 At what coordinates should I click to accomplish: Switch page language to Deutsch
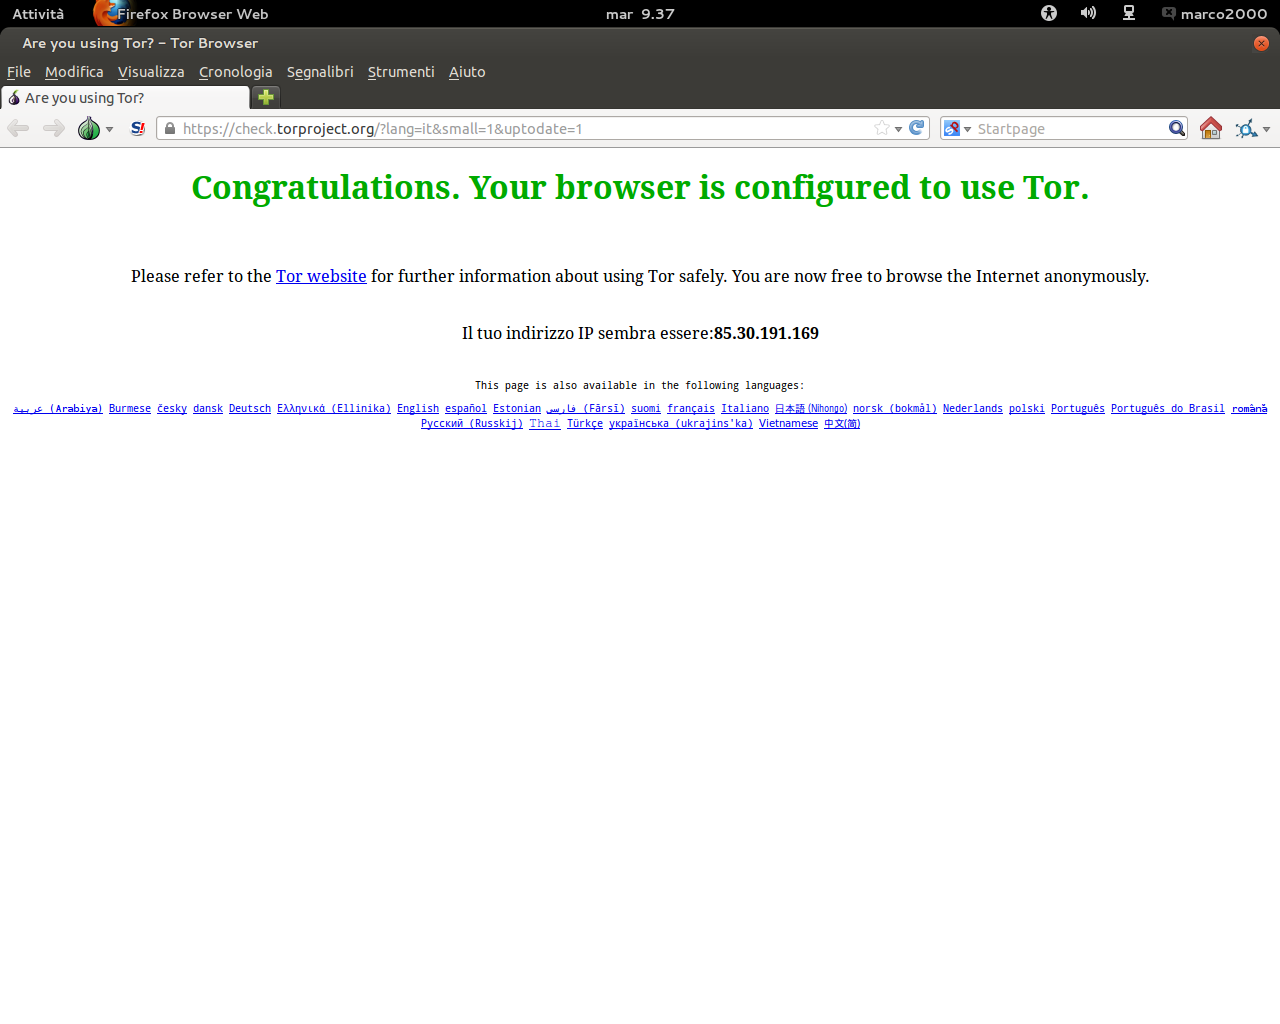click(250, 408)
